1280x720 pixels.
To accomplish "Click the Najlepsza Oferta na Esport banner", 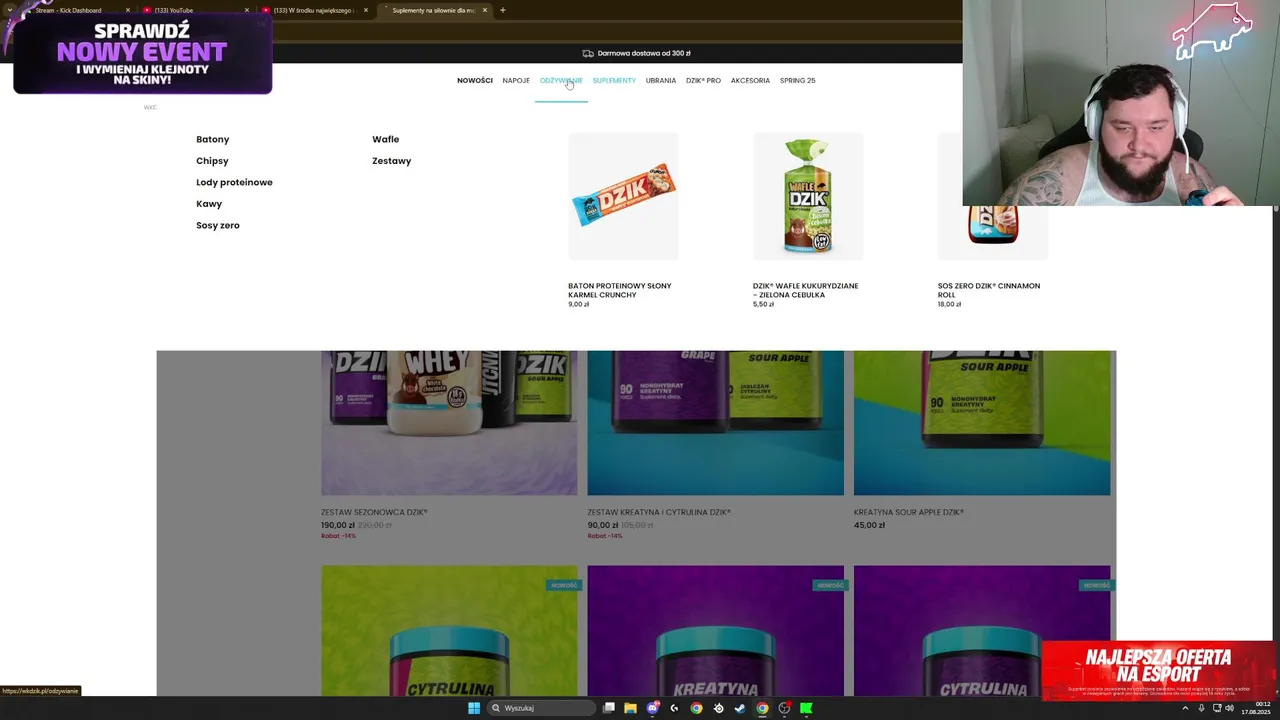I will (1158, 671).
